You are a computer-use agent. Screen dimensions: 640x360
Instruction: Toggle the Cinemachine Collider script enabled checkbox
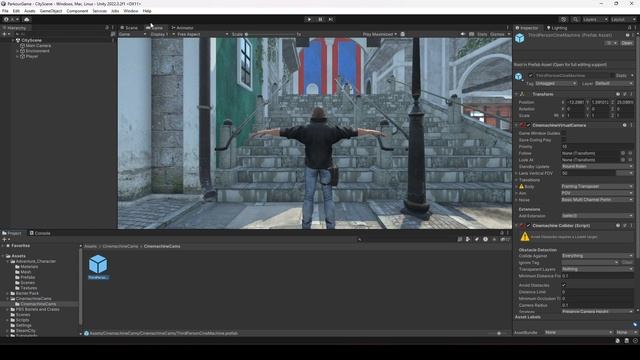529,225
